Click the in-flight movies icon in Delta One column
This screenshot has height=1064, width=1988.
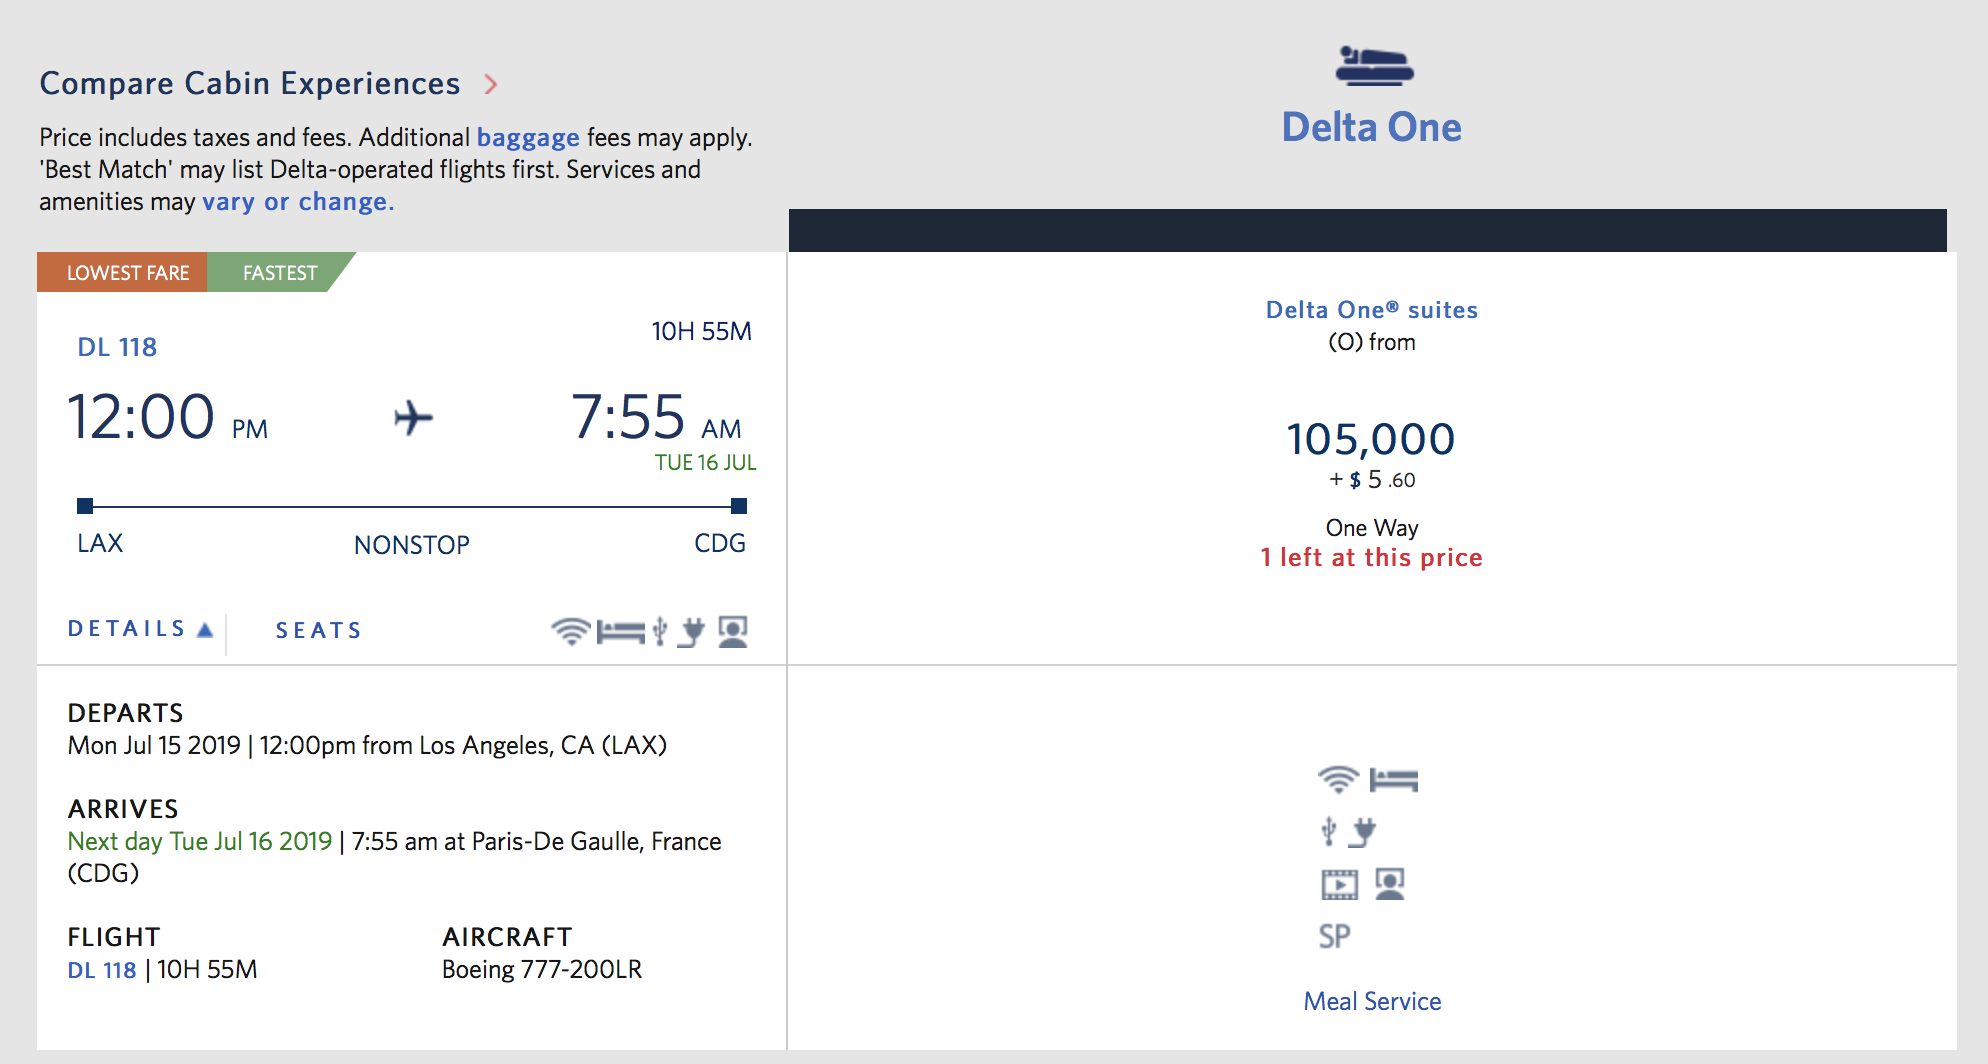(1338, 884)
